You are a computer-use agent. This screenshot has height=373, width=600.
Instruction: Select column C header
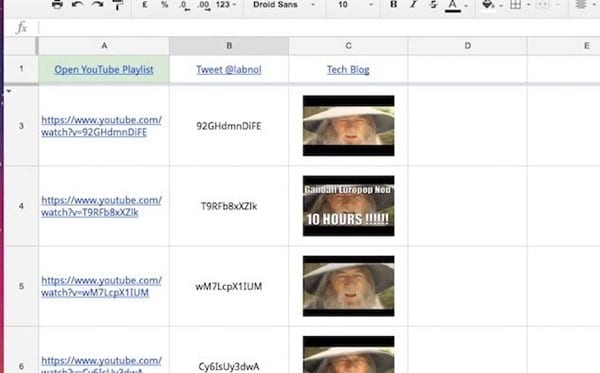click(348, 46)
